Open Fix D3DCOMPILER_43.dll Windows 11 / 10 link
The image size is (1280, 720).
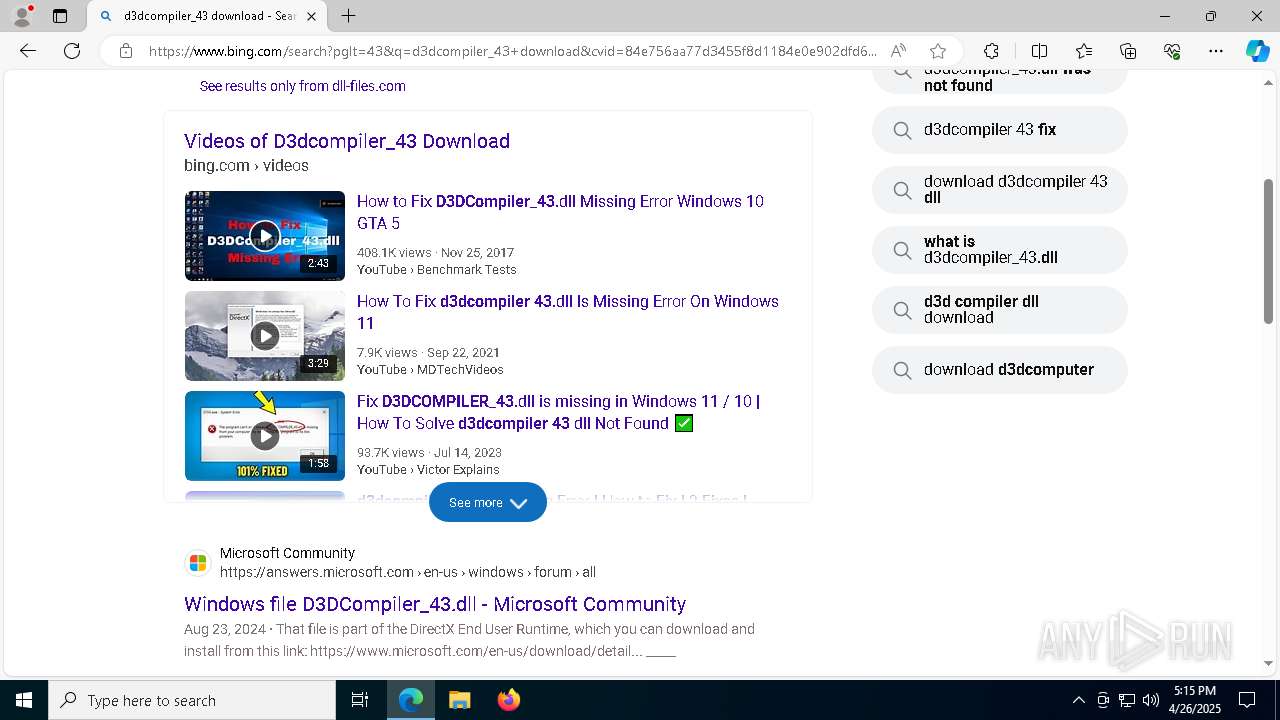(x=558, y=412)
